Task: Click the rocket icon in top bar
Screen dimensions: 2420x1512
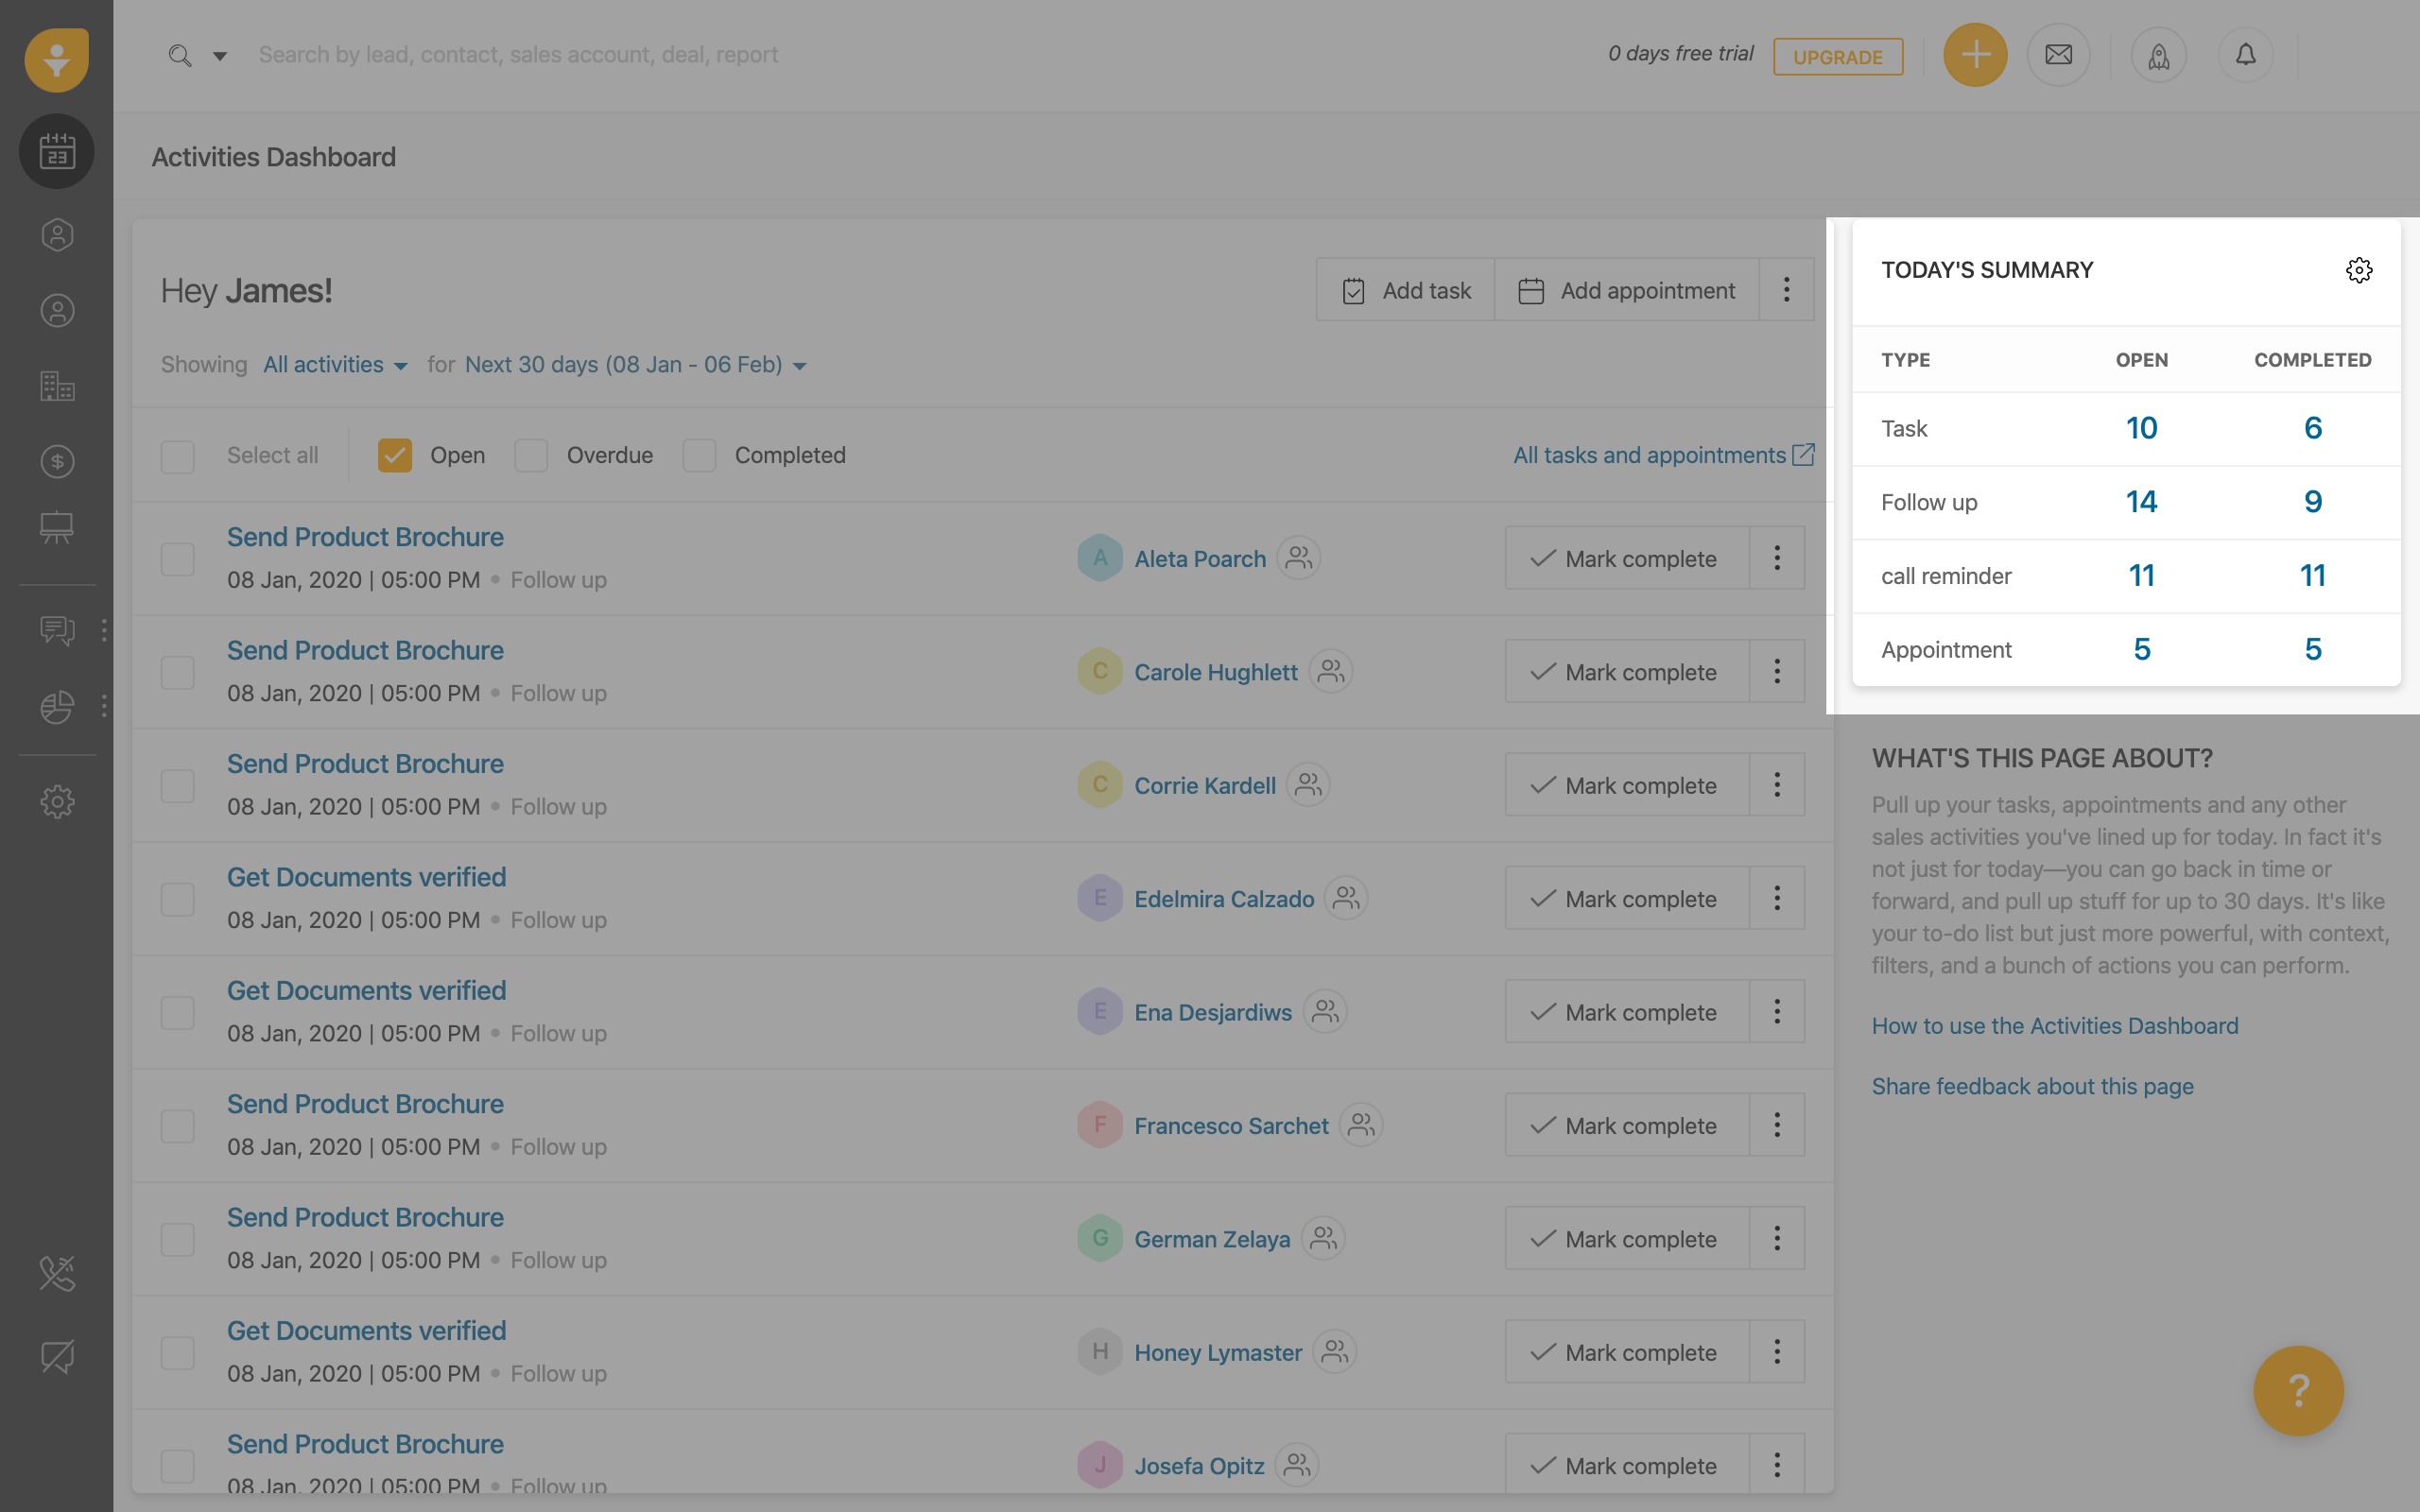Action: [x=2158, y=56]
